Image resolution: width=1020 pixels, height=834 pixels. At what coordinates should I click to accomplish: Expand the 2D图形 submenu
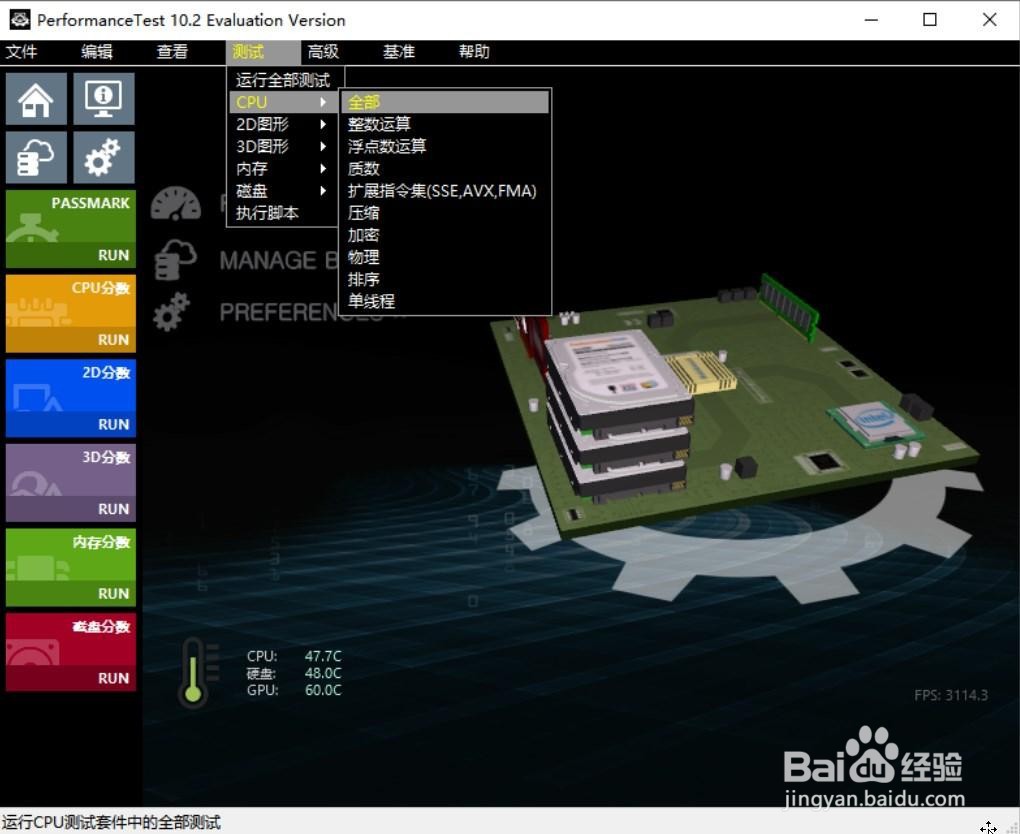(x=283, y=124)
